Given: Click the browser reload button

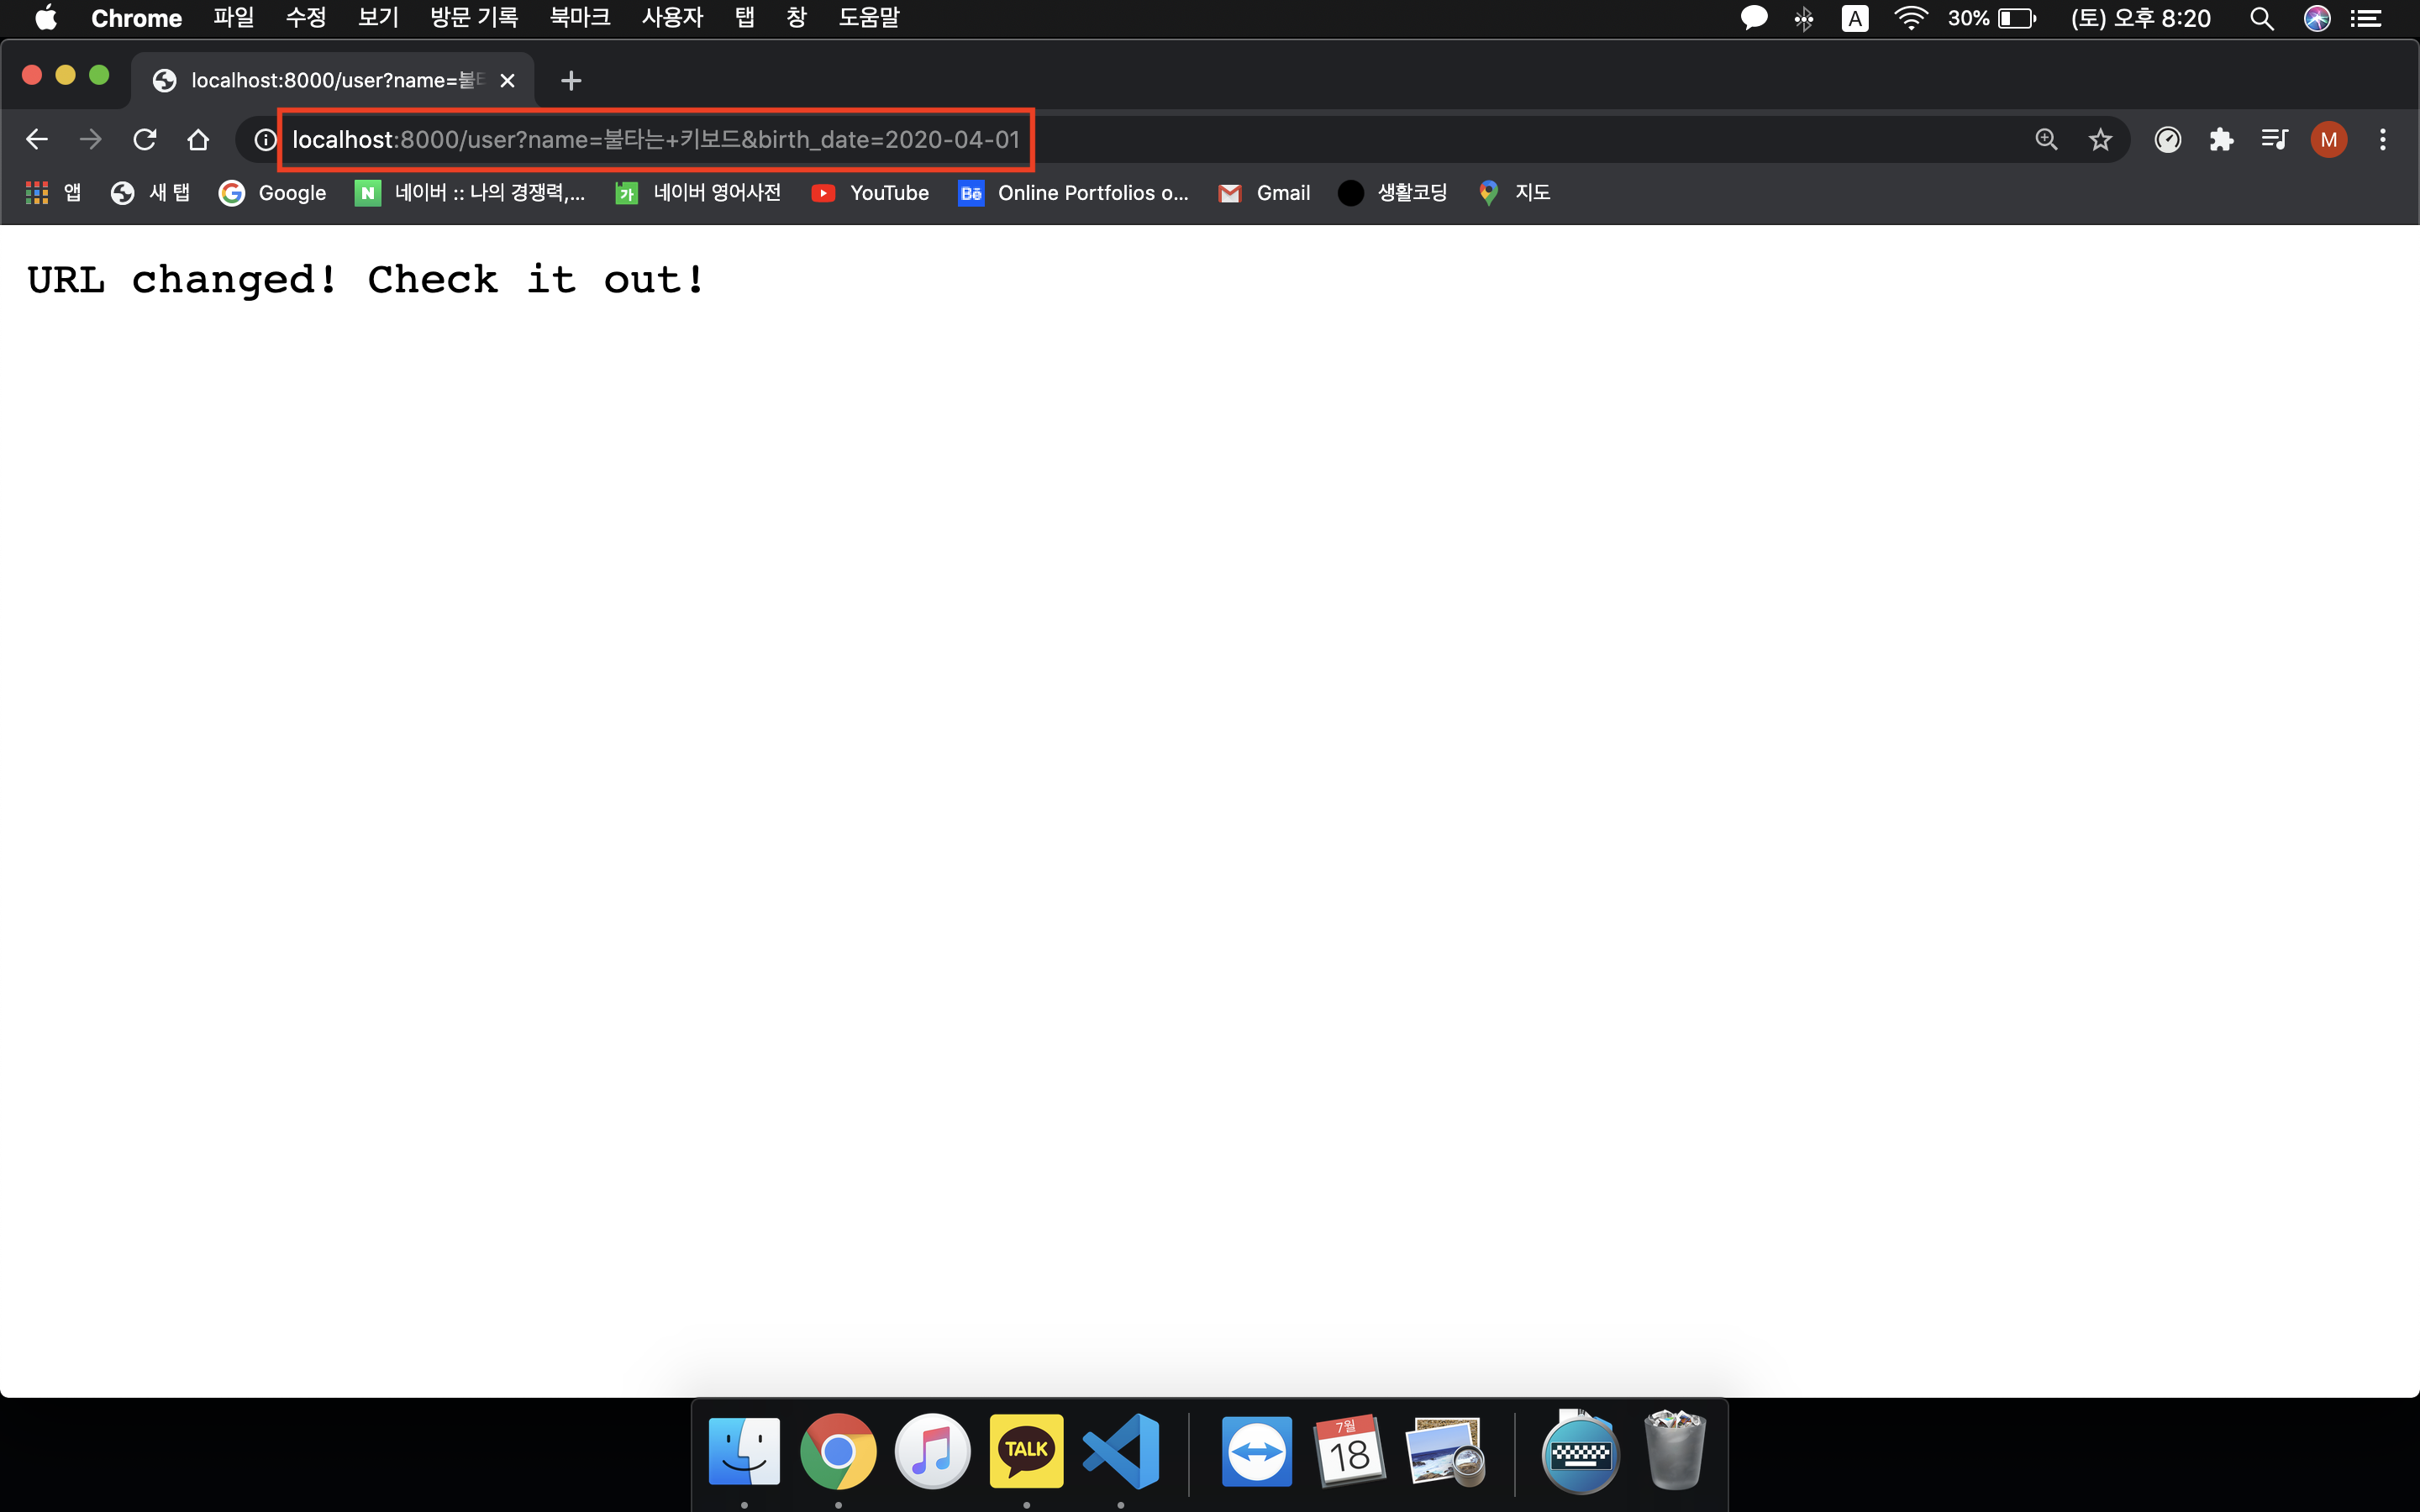Looking at the screenshot, I should [145, 139].
